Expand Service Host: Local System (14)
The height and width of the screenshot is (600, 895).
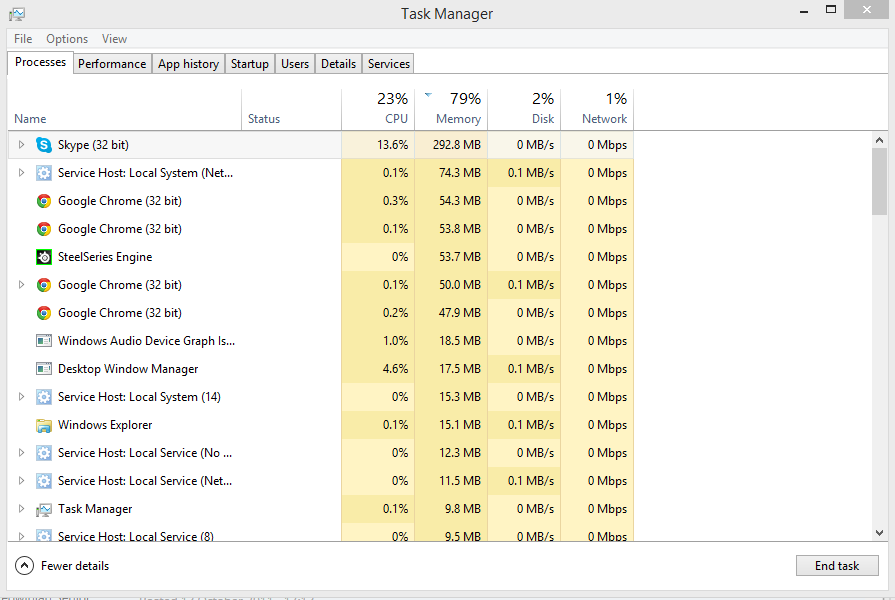pyautogui.click(x=21, y=396)
